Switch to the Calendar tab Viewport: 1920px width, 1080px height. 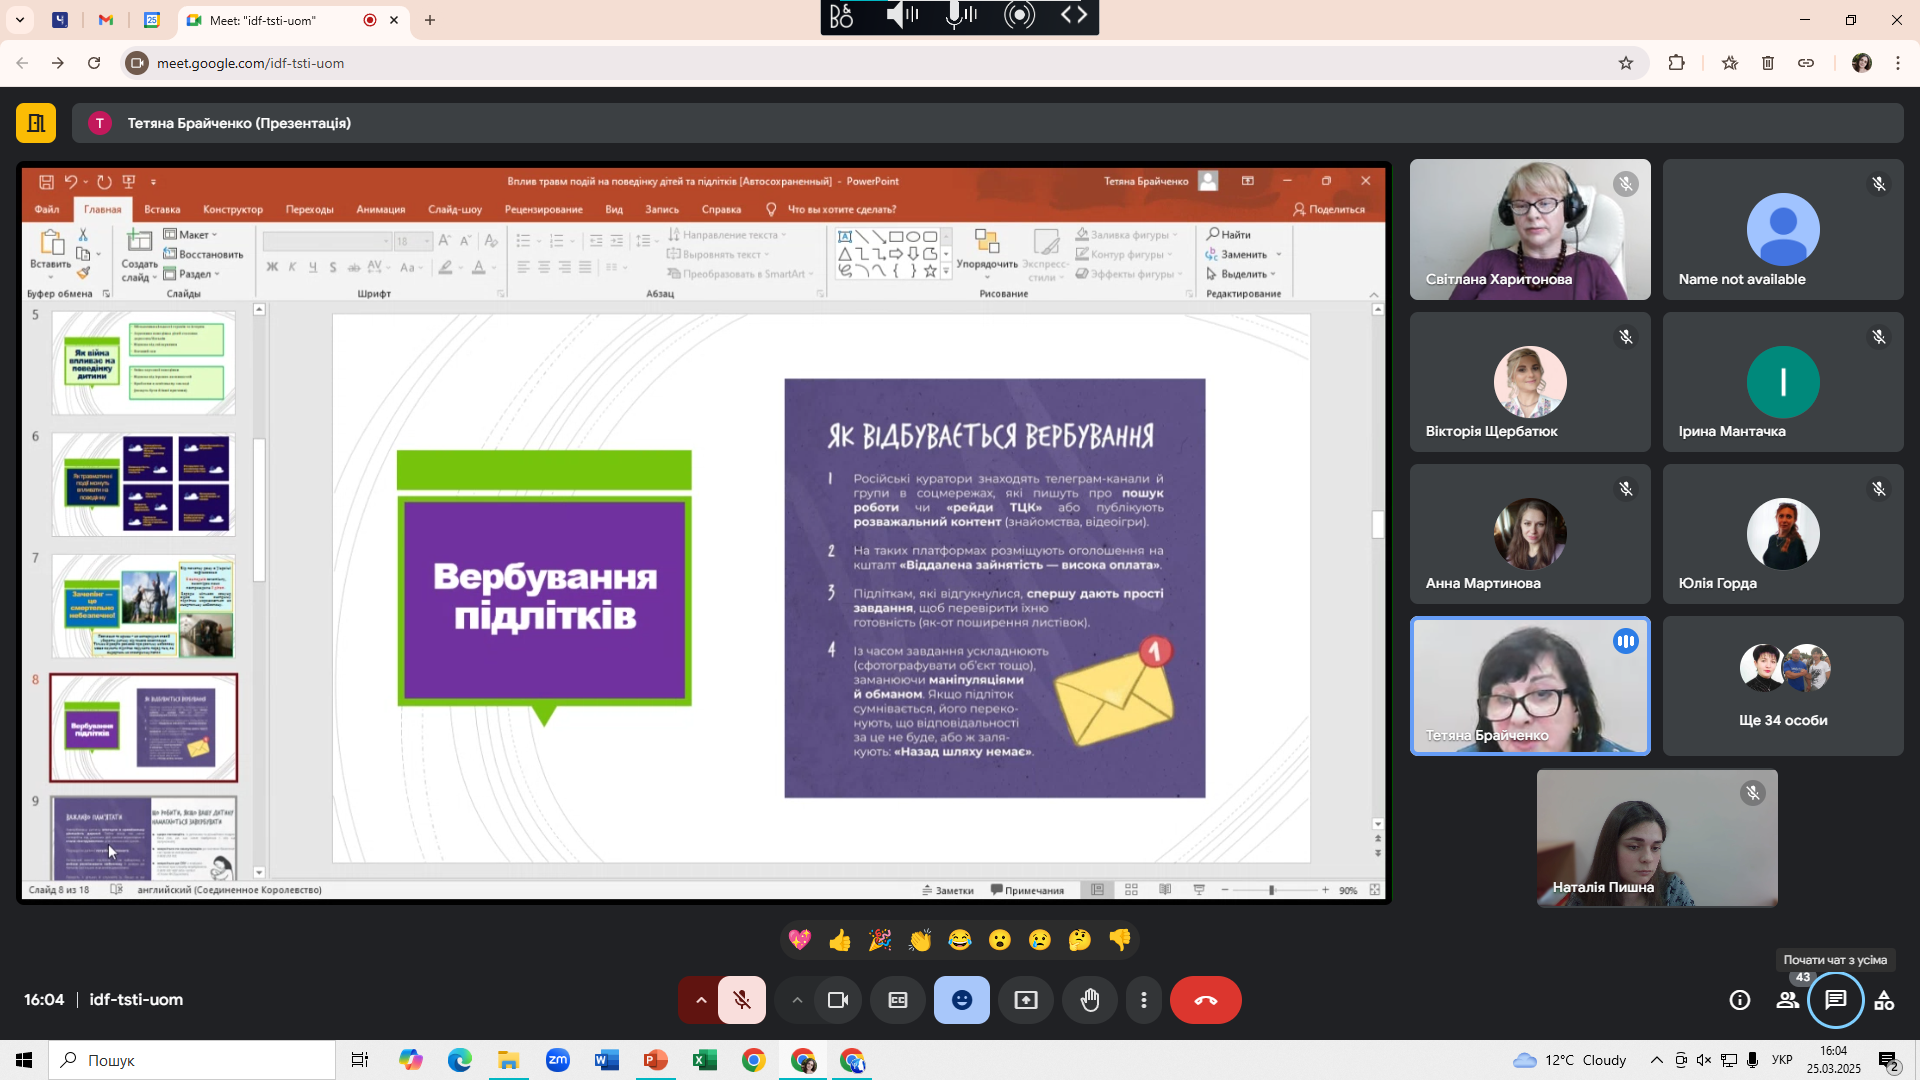(152, 20)
